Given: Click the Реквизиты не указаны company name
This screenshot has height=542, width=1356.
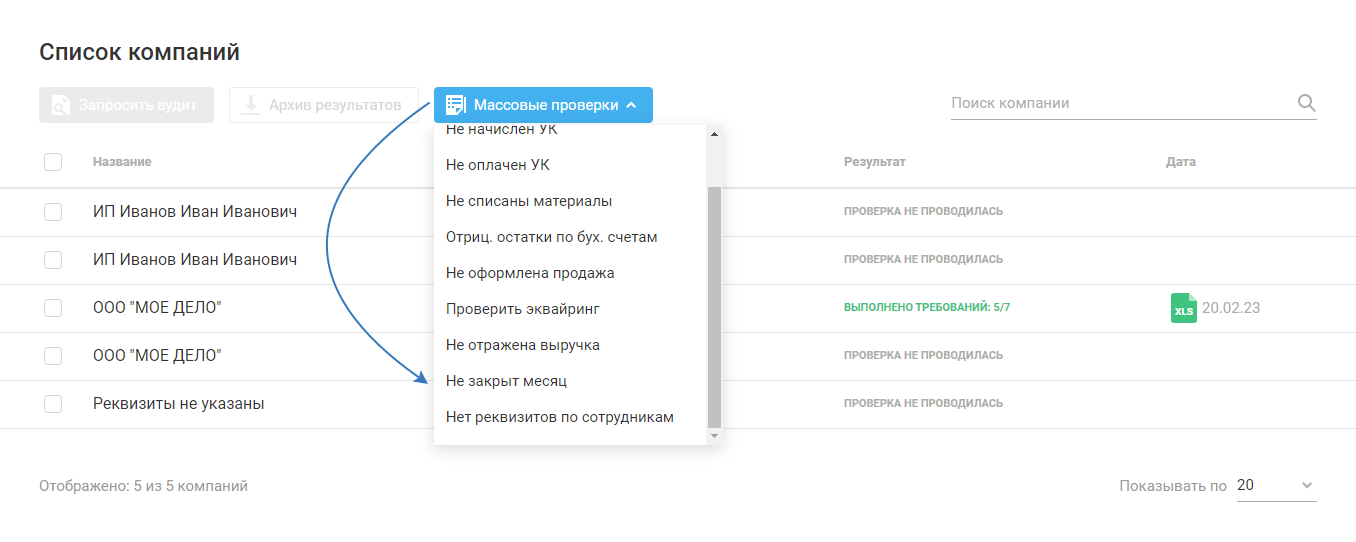Looking at the screenshot, I should click(x=179, y=404).
